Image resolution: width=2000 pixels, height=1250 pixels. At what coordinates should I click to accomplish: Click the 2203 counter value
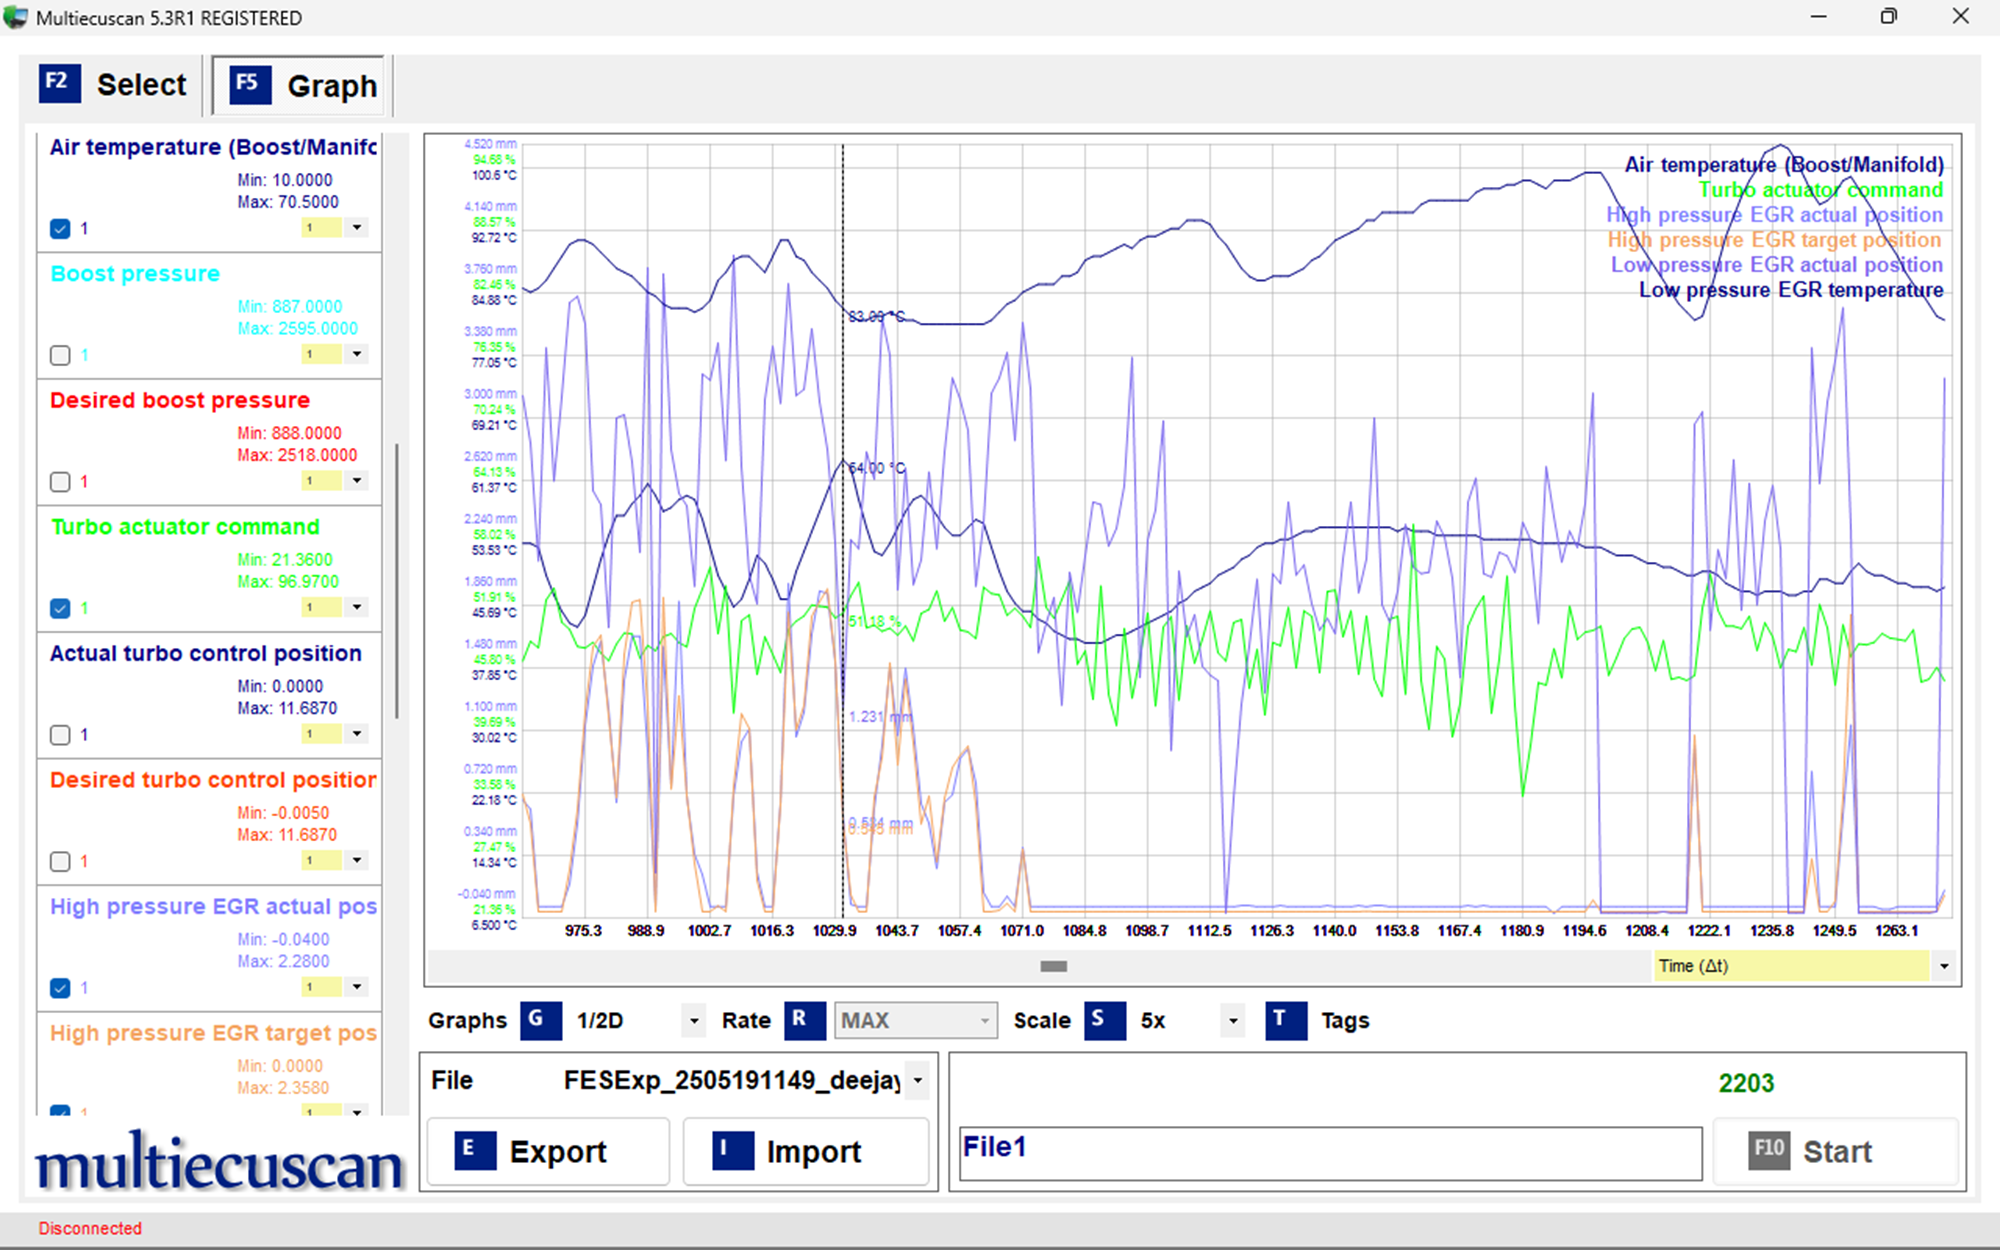pyautogui.click(x=1746, y=1083)
